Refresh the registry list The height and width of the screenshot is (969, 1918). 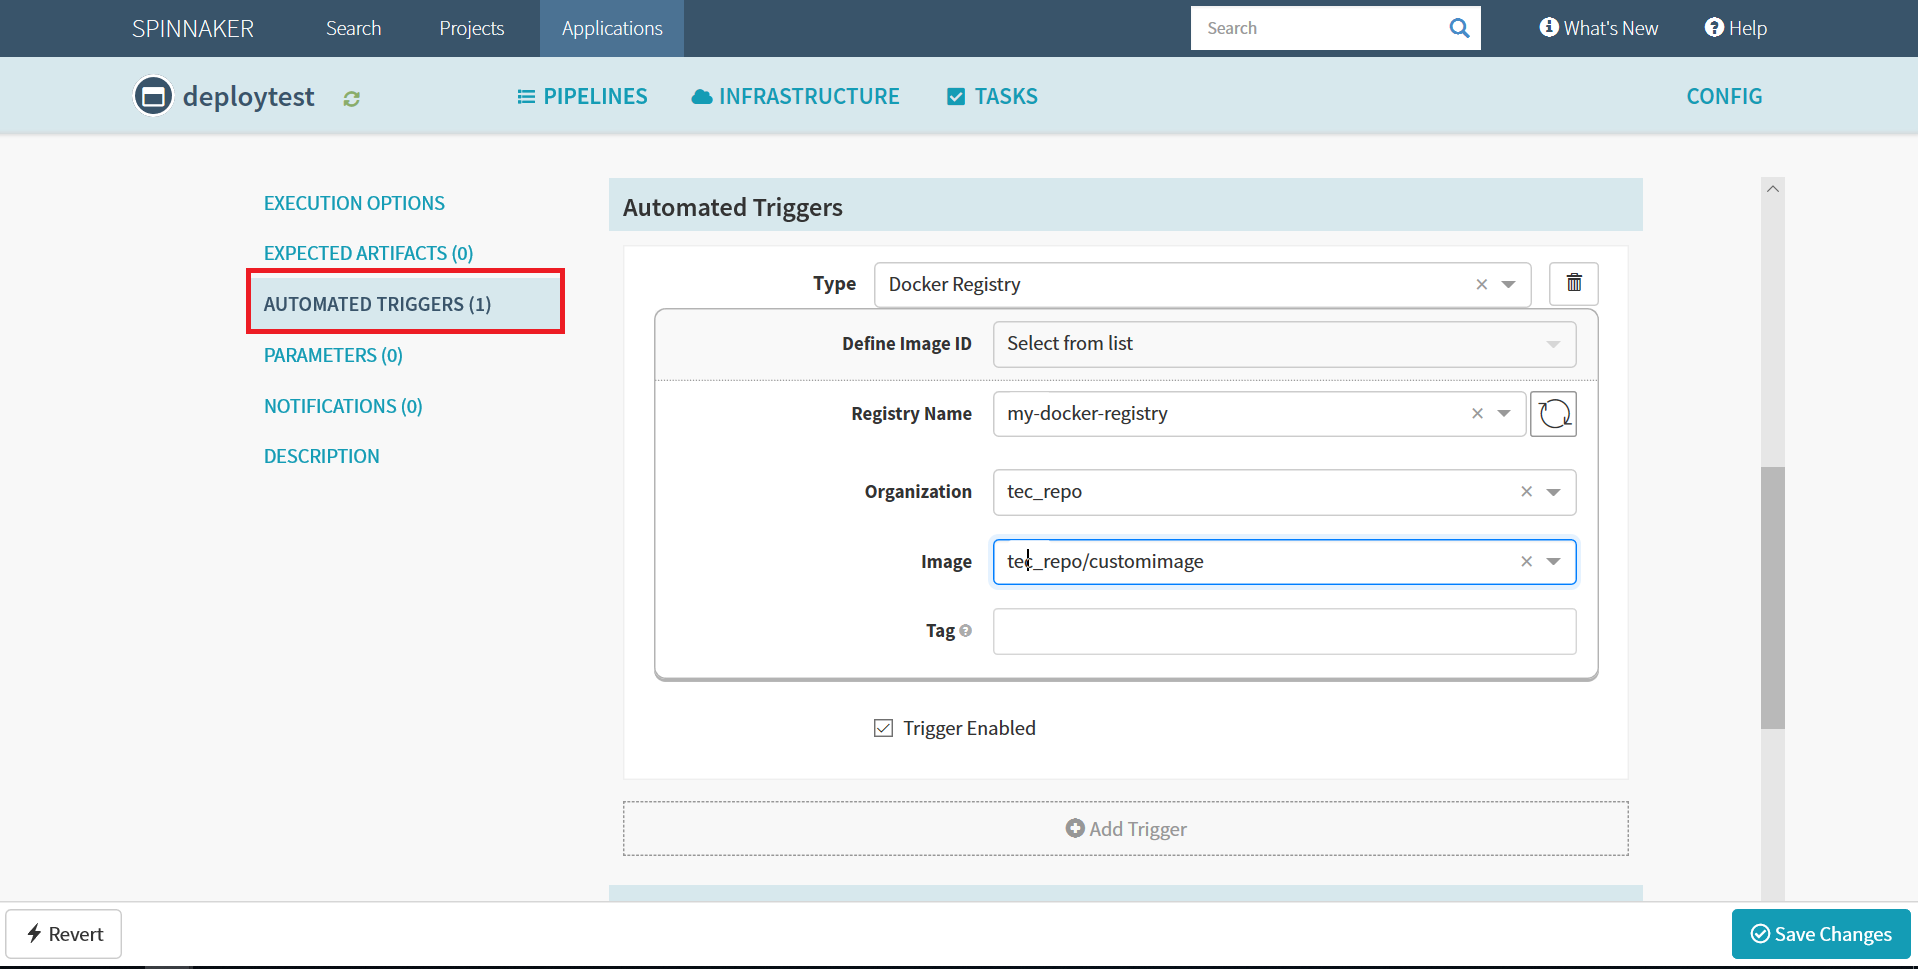tap(1553, 413)
